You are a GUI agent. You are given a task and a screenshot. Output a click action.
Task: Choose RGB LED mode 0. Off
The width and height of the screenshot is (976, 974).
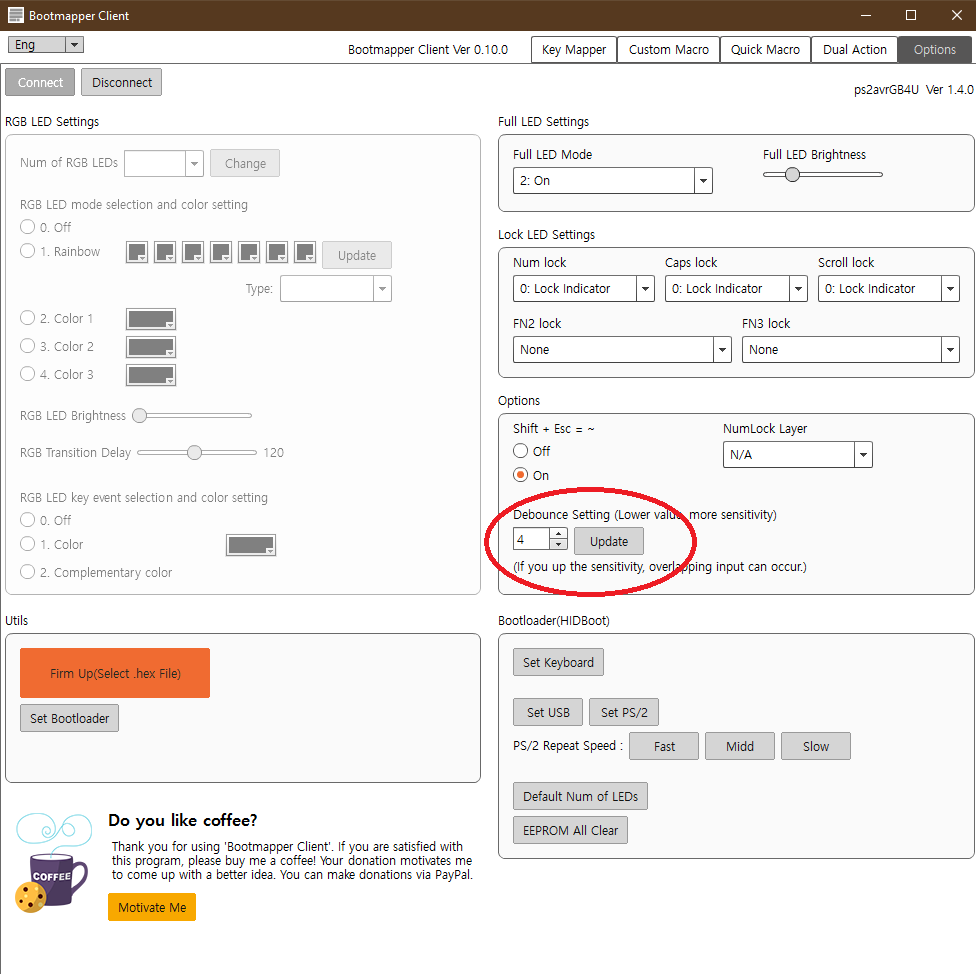pyautogui.click(x=28, y=227)
